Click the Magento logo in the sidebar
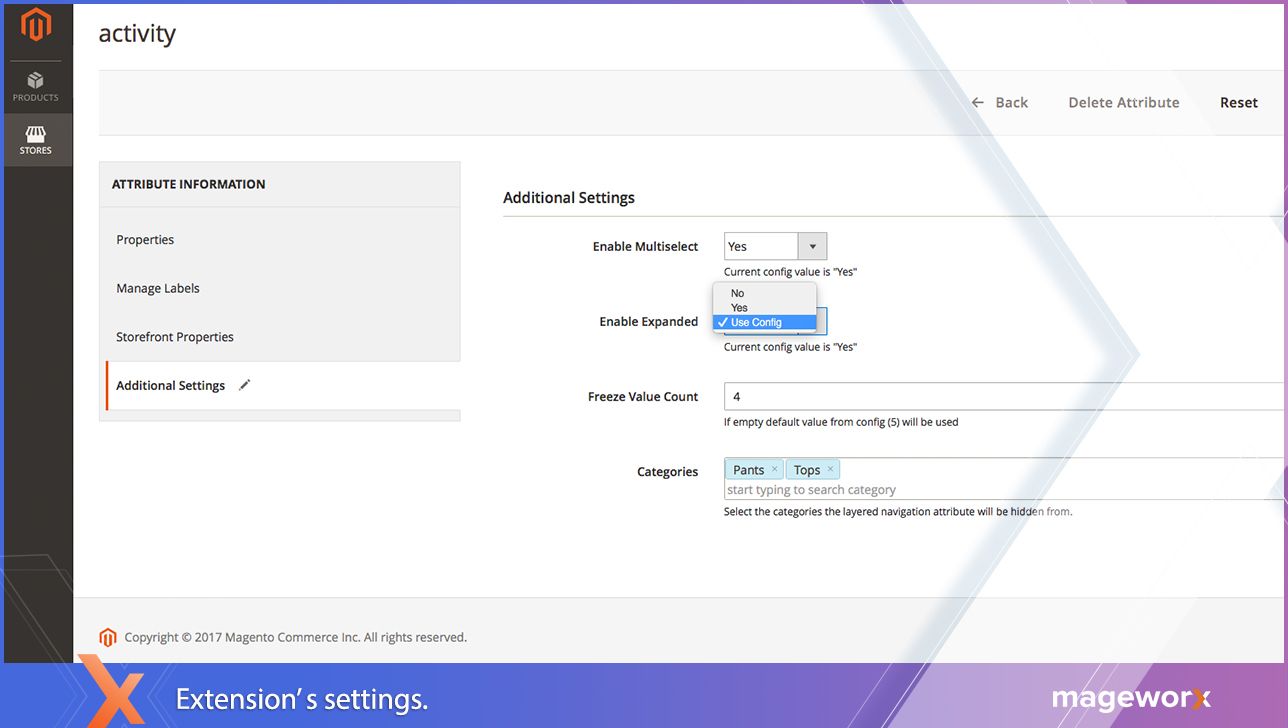Viewport: 1288px width, 728px height. (36, 25)
